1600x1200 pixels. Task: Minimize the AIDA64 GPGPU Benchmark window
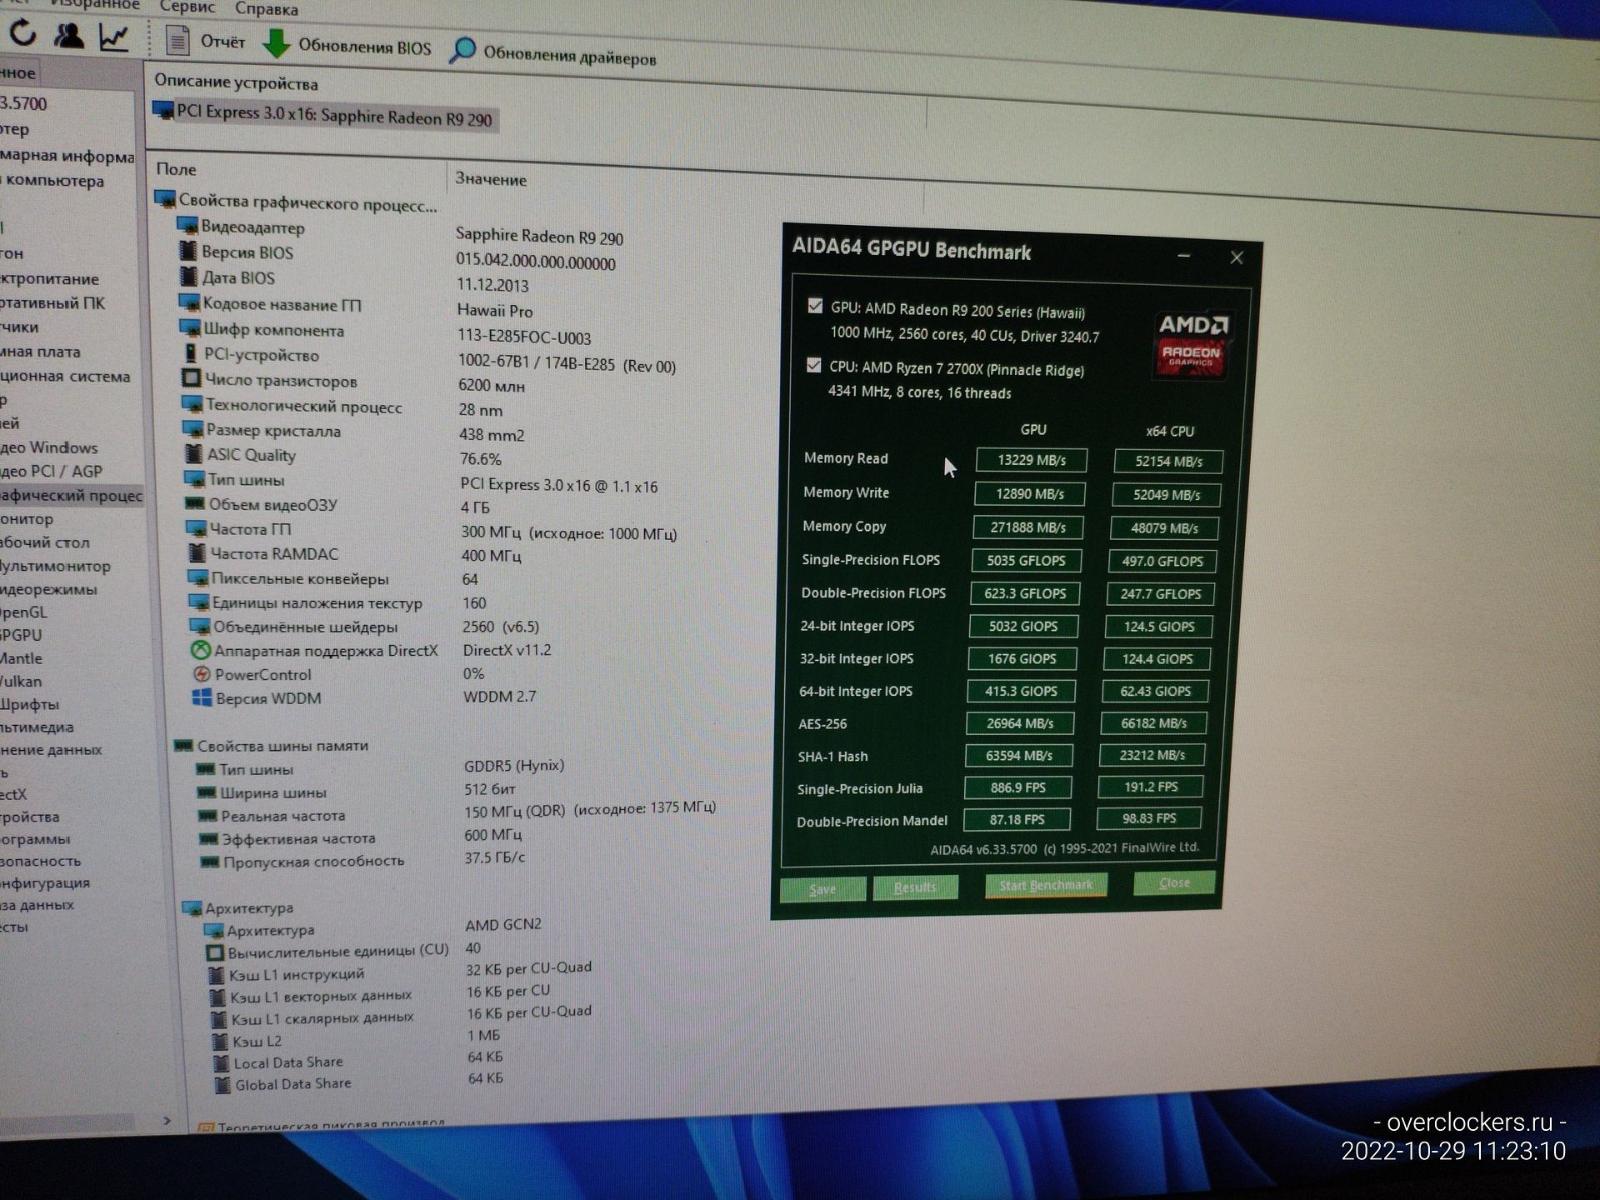click(x=1184, y=256)
